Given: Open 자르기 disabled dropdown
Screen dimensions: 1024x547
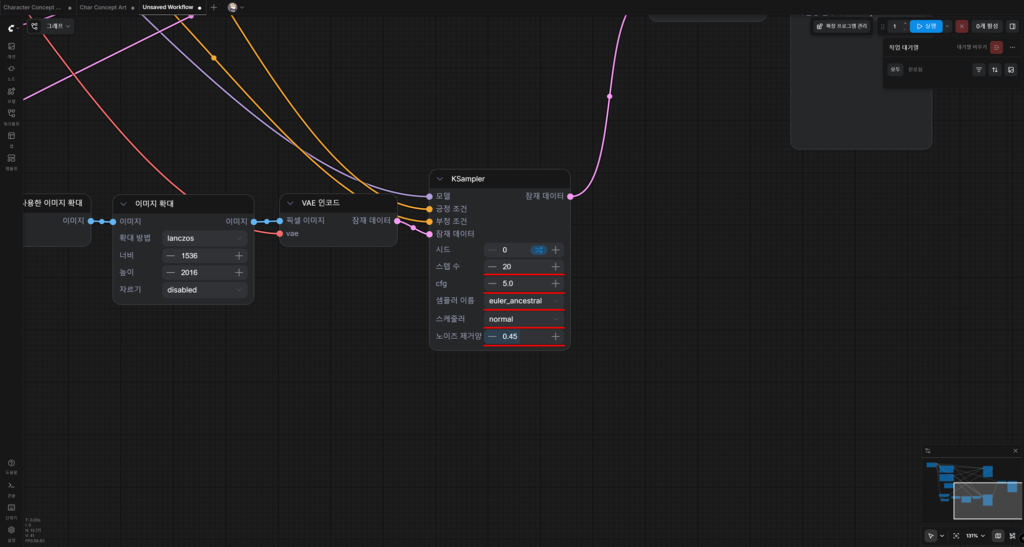Looking at the screenshot, I should [x=204, y=290].
